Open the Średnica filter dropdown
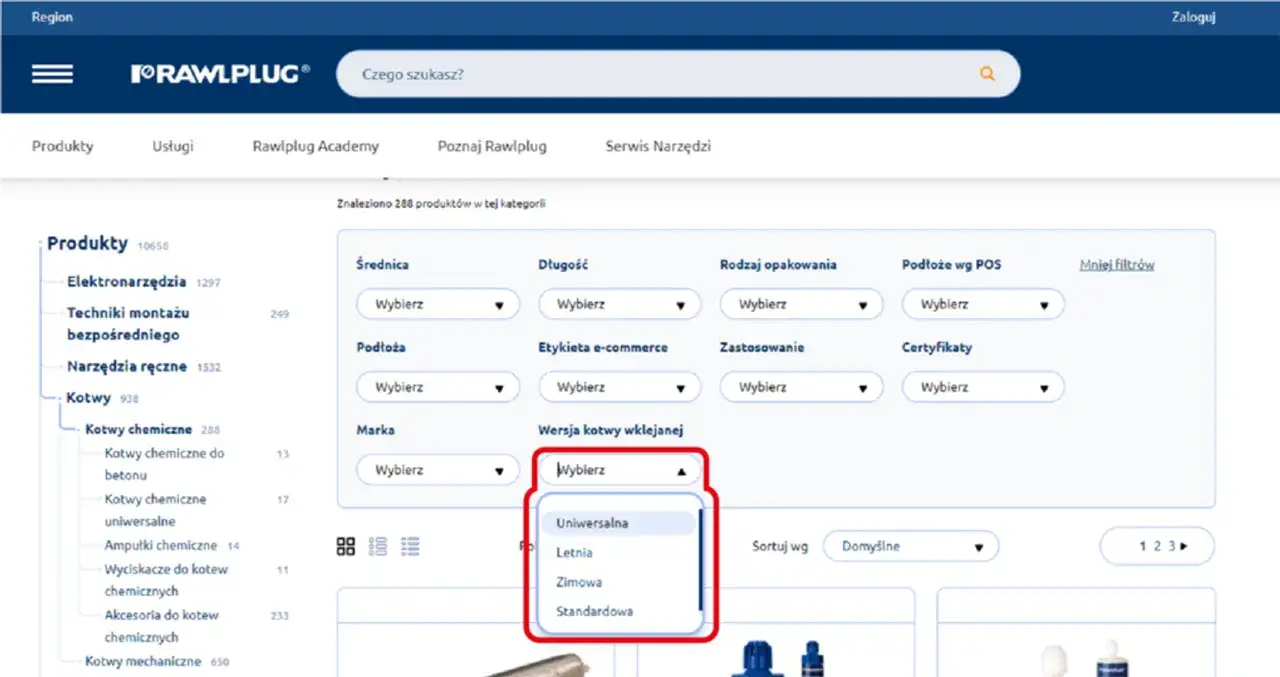The height and width of the screenshot is (677, 1280). [x=438, y=304]
